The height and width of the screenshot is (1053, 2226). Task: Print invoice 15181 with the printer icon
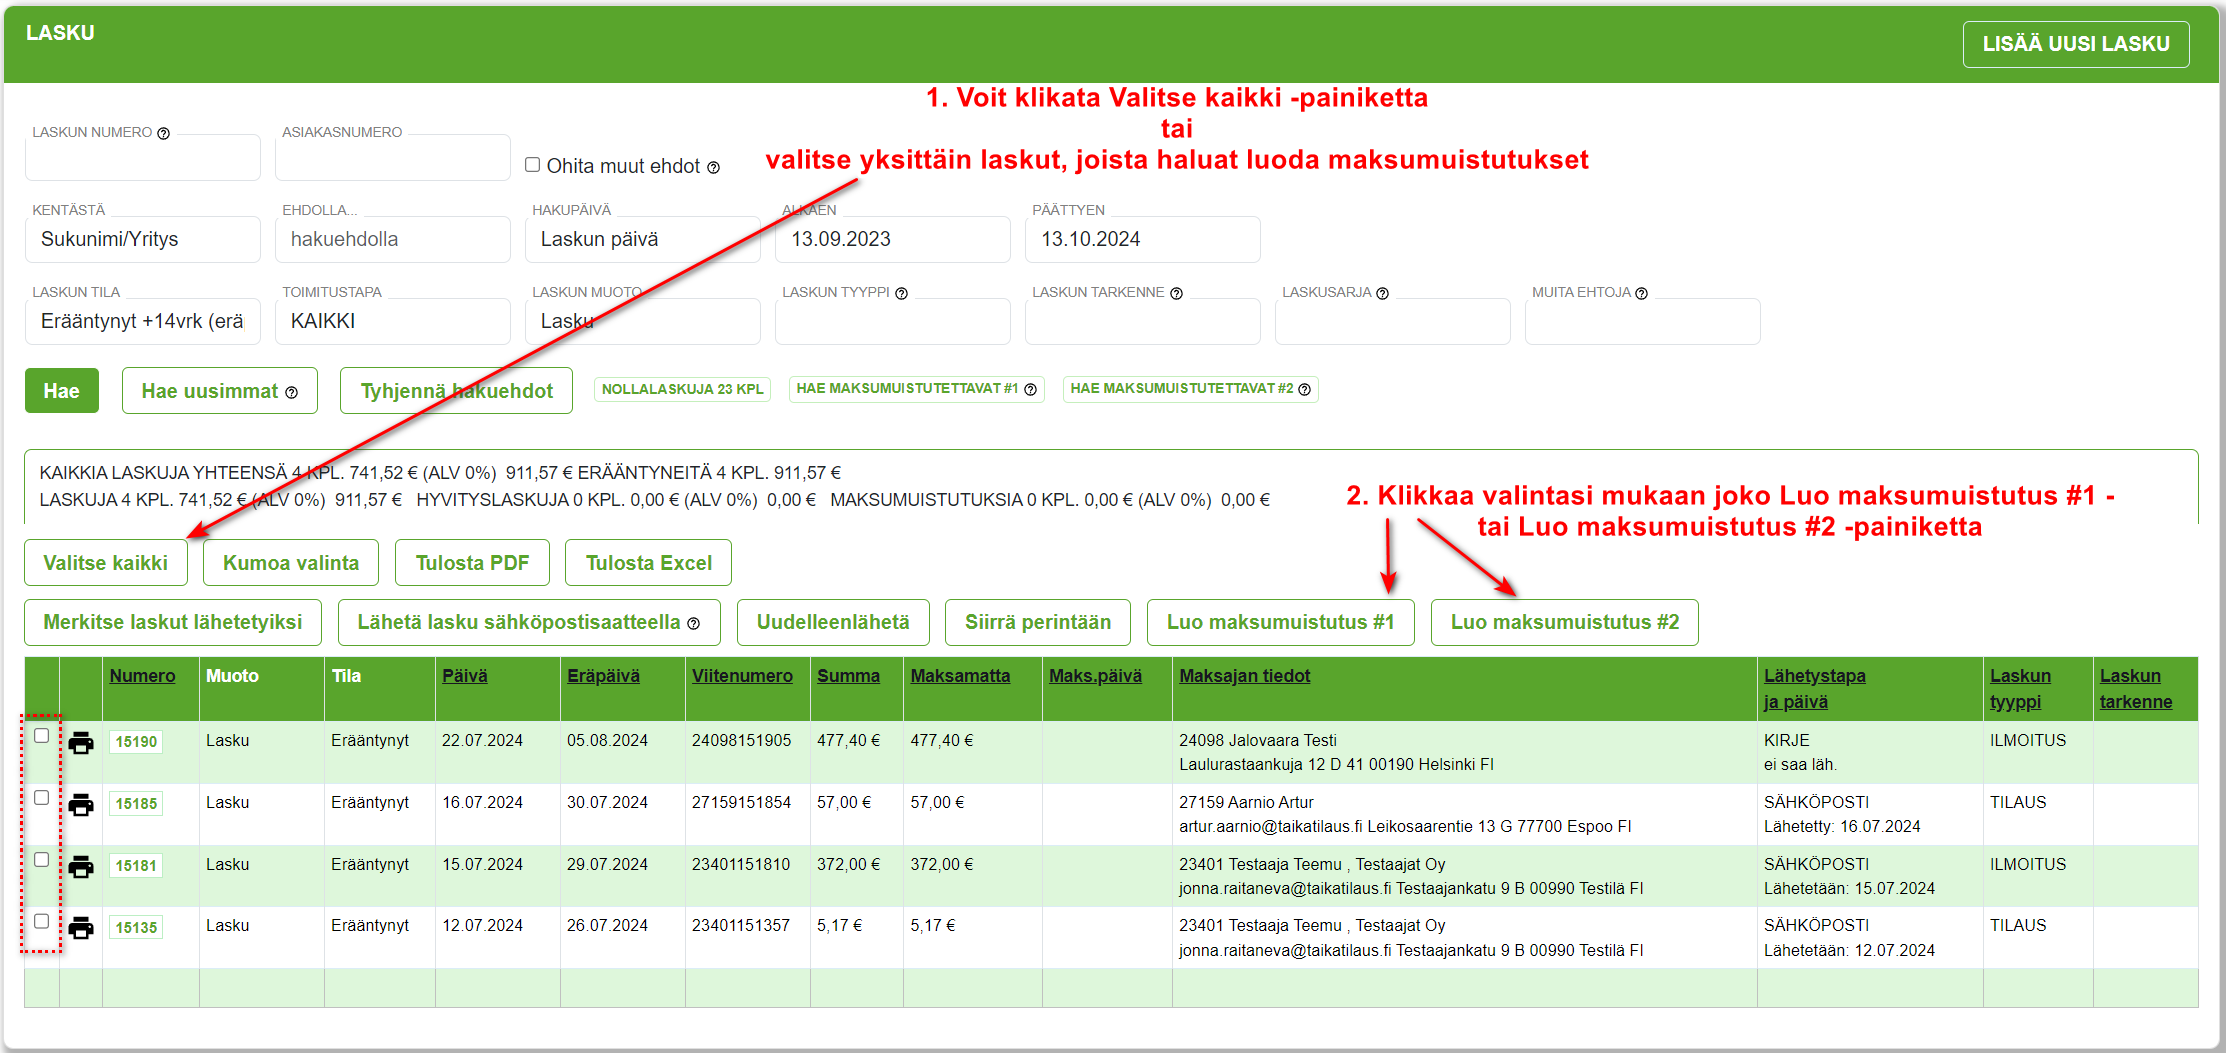tap(81, 867)
